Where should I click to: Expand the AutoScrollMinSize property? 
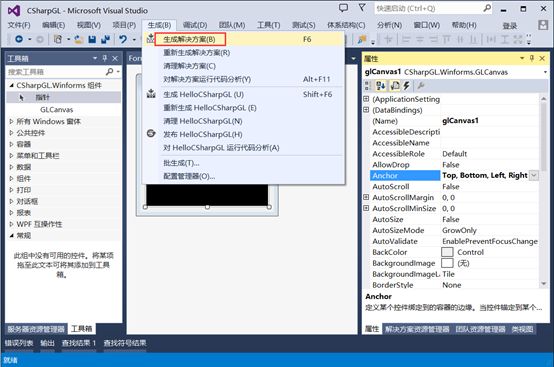click(x=366, y=208)
